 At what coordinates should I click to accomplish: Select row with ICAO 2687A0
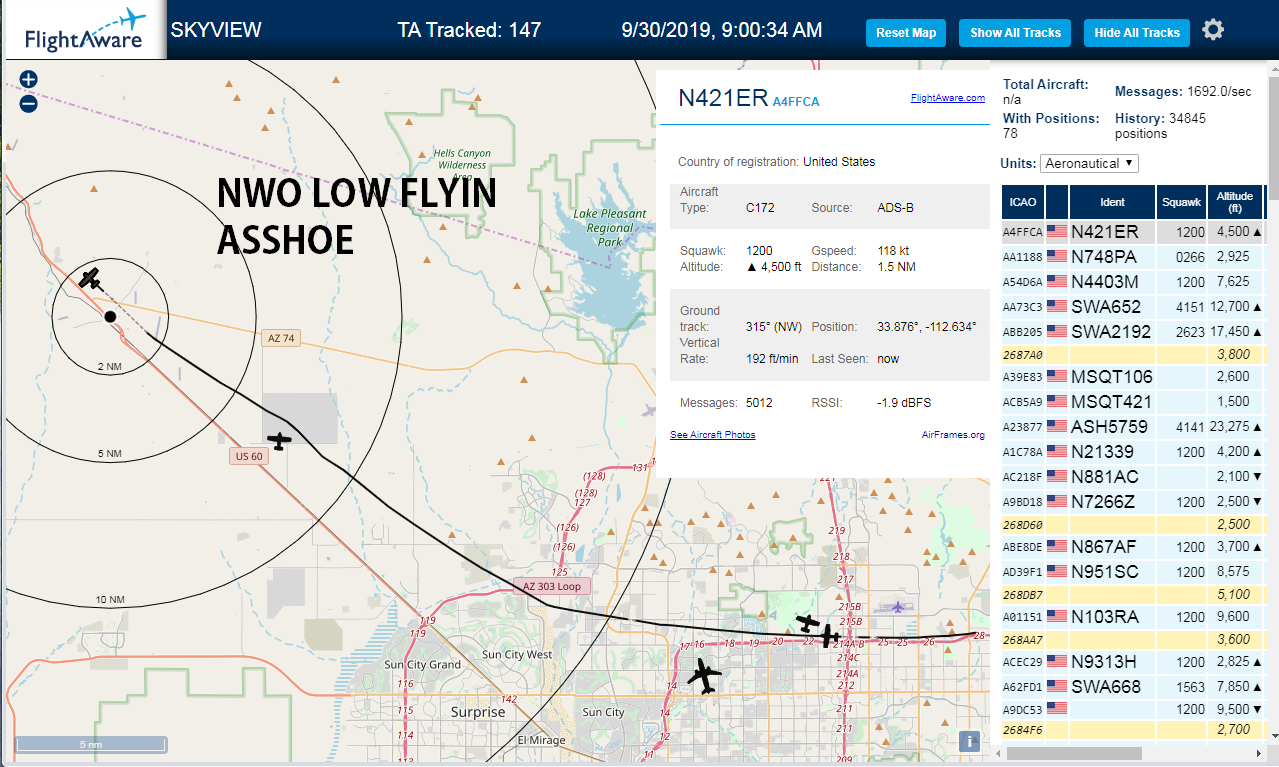1134,354
